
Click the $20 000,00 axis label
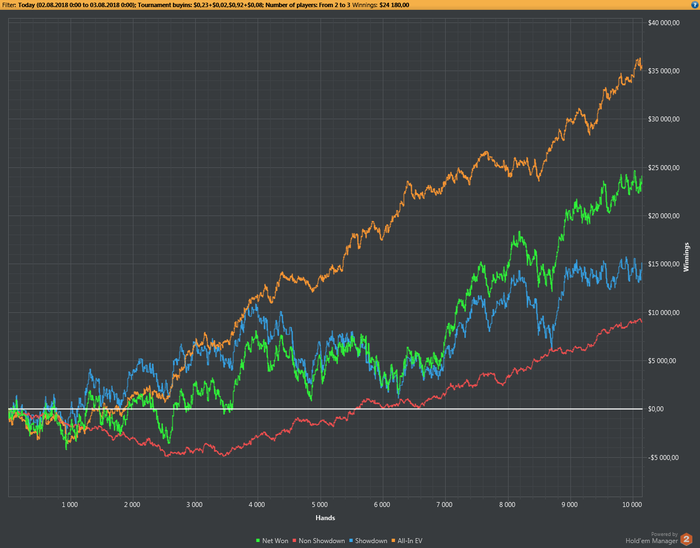tap(664, 216)
